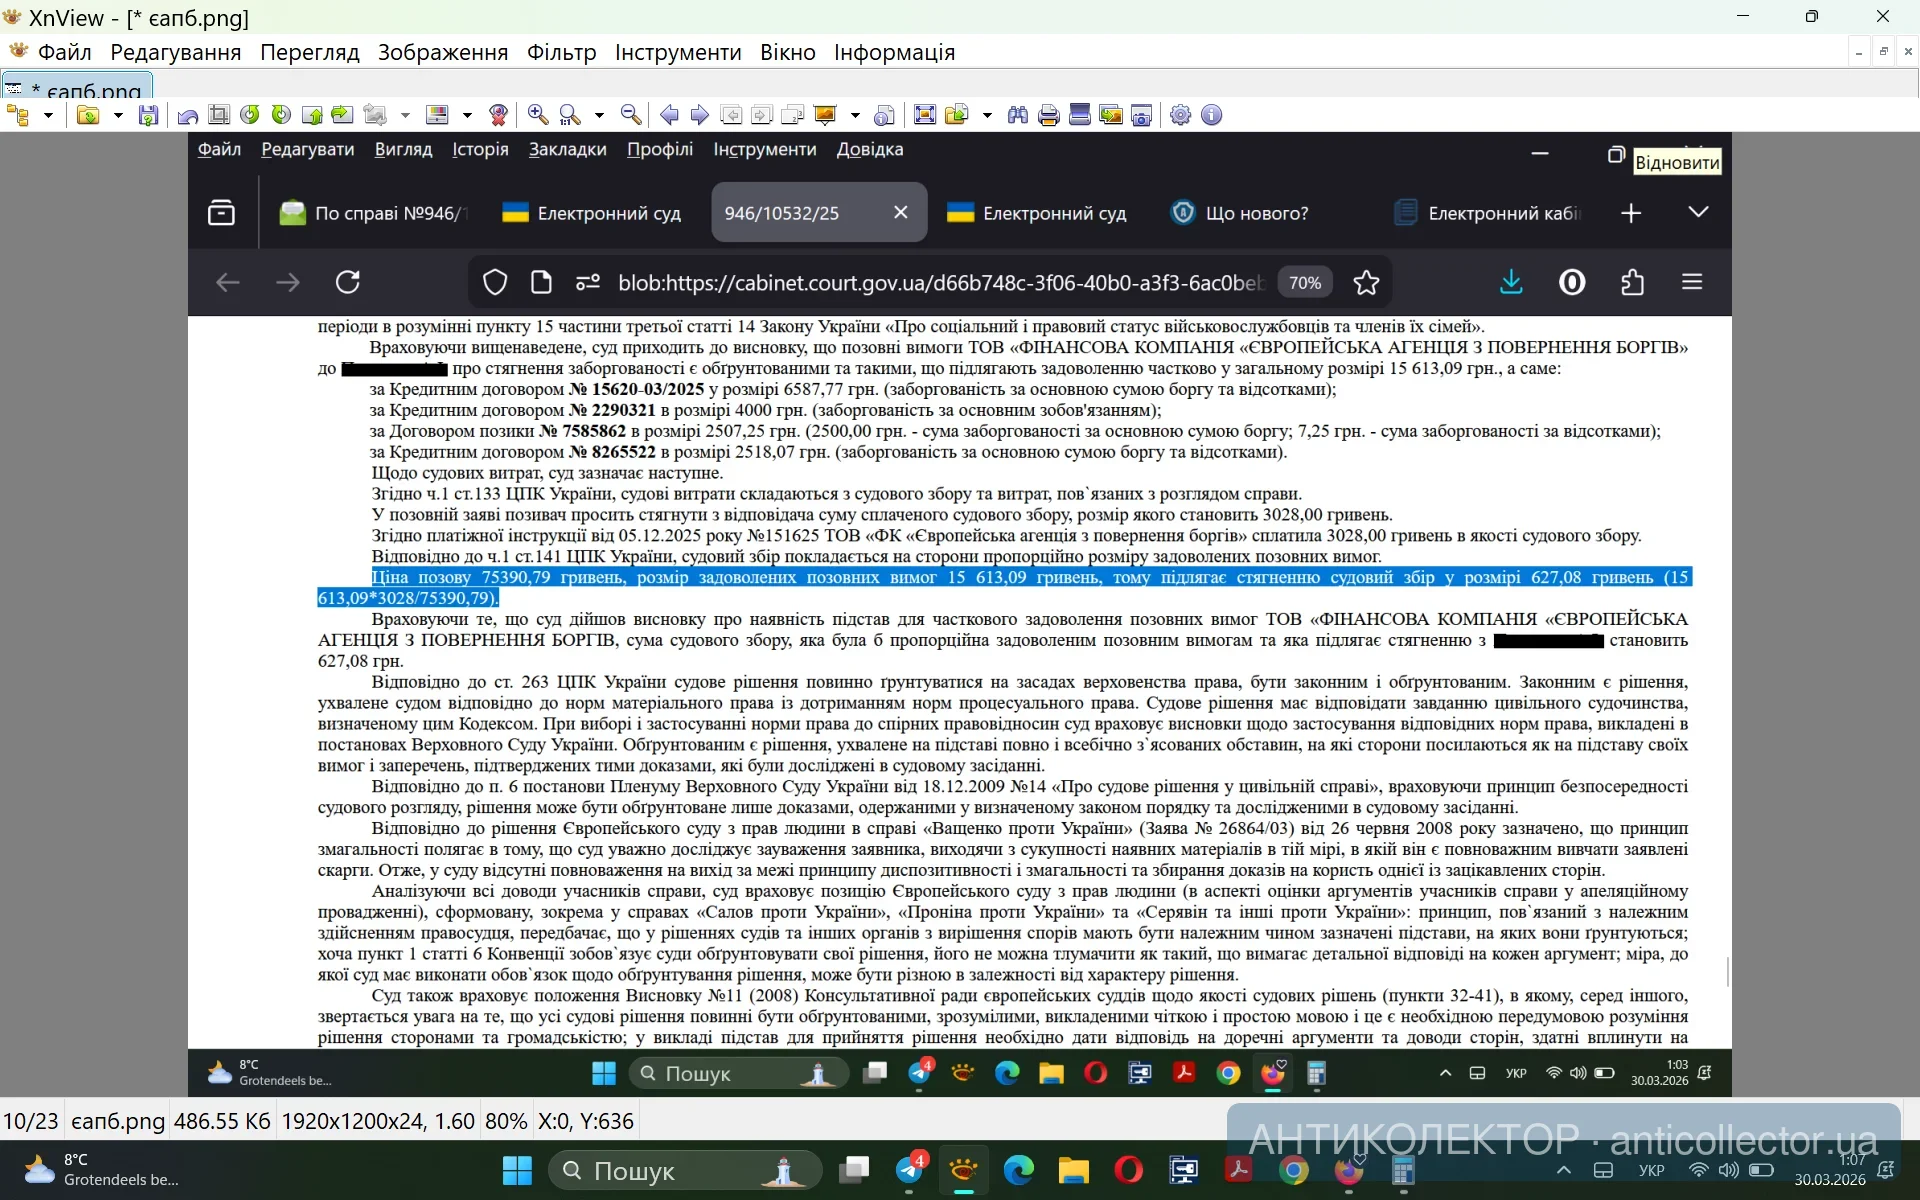Screen dimensions: 1920x1200
Task: Set zoom to 1:1 actual size
Action: (567, 115)
